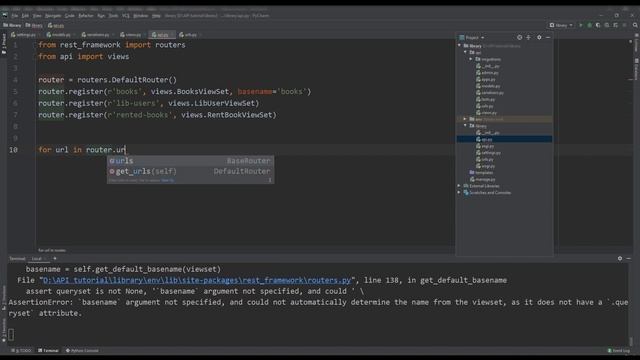Click the green Run button
Viewport: 640px width, 360px height.
[x=581, y=25]
